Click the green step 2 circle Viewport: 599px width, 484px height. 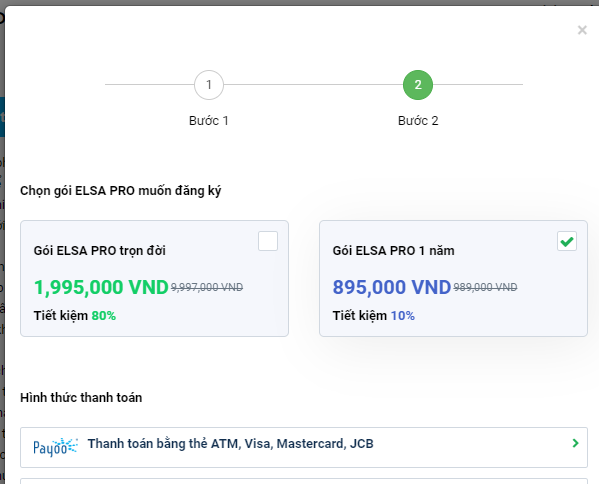(x=418, y=85)
